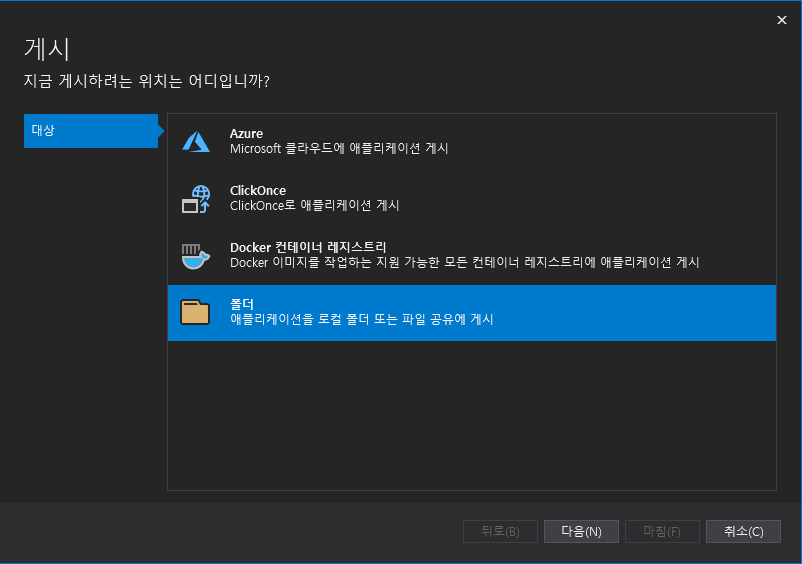Click the disabled 뒤로(B) button
The height and width of the screenshot is (564, 802).
500,531
